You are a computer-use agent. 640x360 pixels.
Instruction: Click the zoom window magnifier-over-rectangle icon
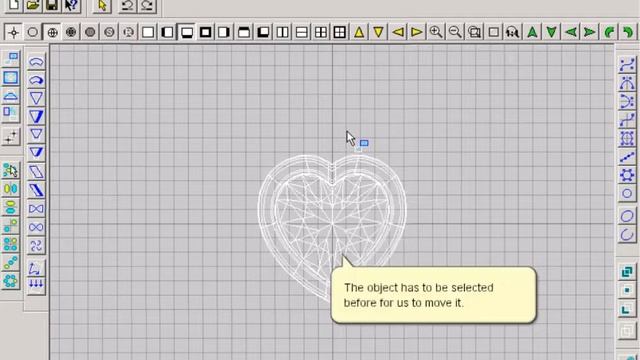coord(474,32)
